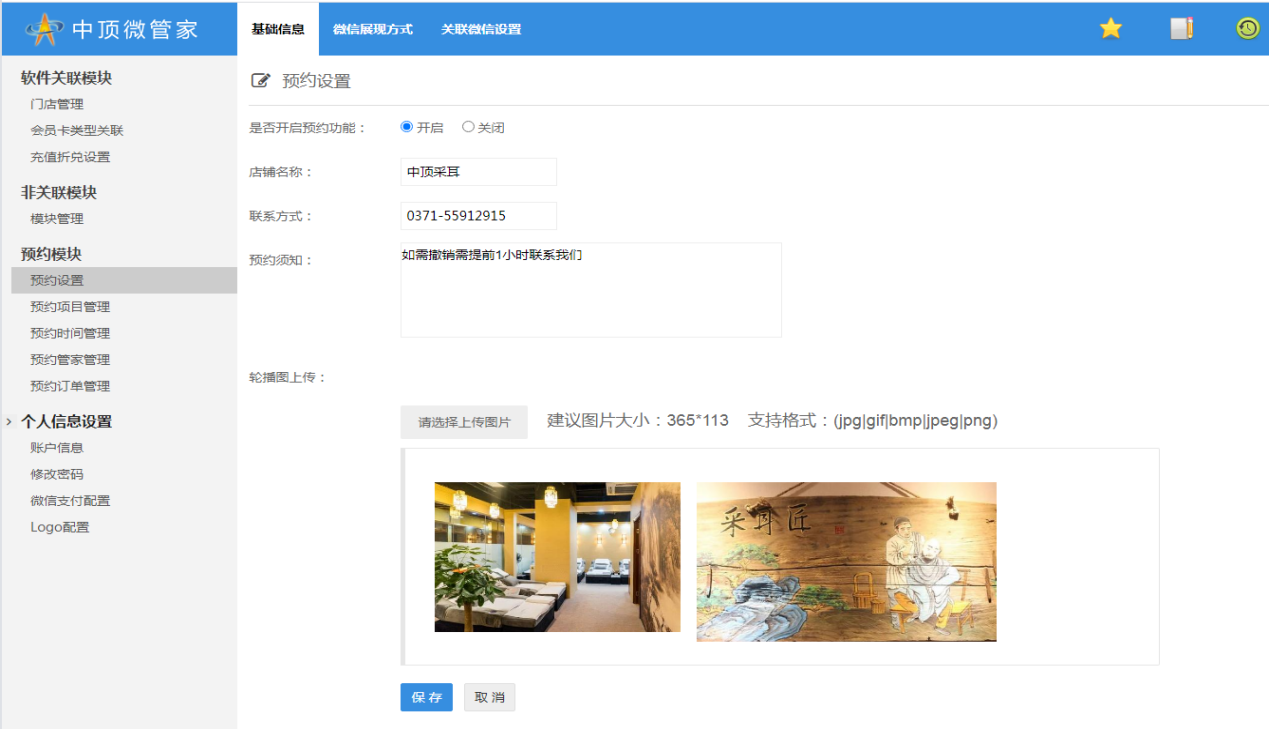
Task: Open the notepad icon in header
Action: pyautogui.click(x=1182, y=28)
